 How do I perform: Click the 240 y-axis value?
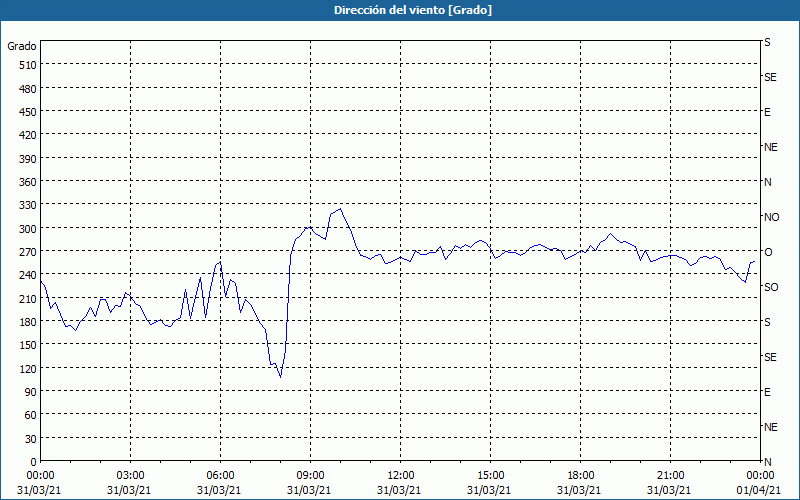point(28,276)
